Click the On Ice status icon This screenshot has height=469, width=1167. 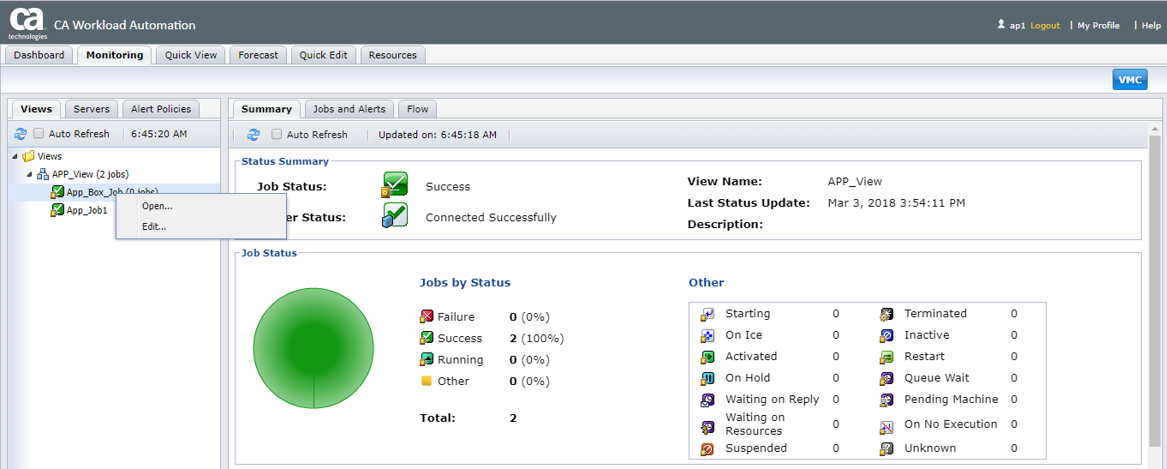pos(708,336)
